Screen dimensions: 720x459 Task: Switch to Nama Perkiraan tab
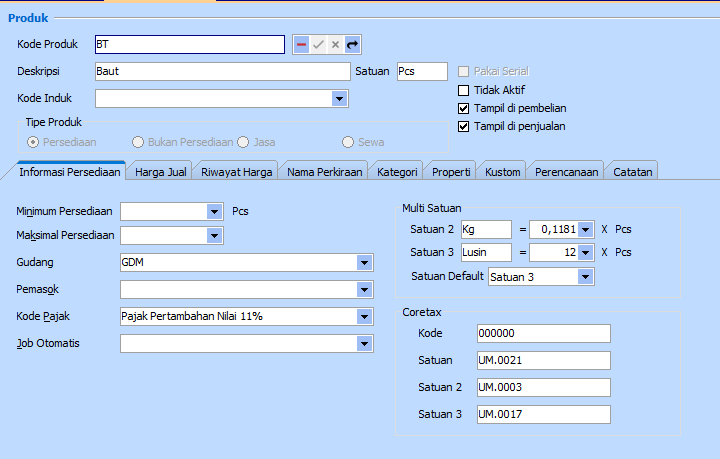pyautogui.click(x=325, y=172)
